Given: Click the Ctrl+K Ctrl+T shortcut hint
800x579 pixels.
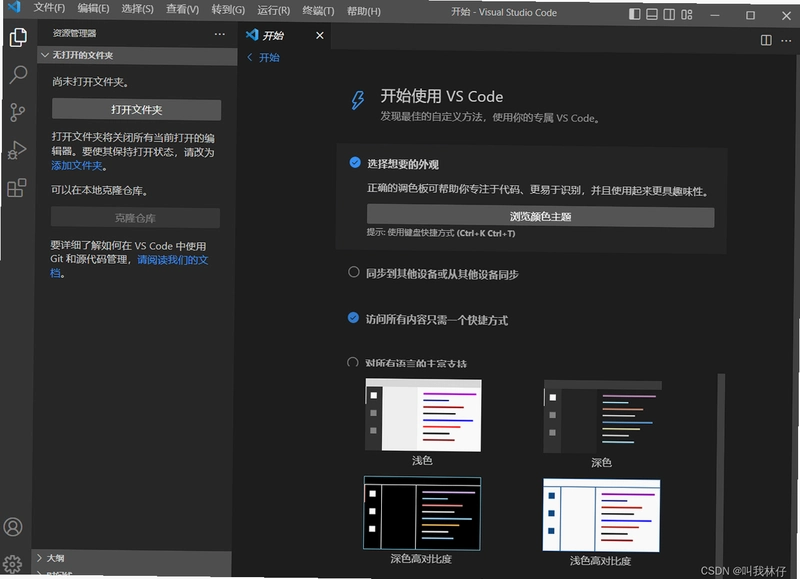Looking at the screenshot, I should [x=486, y=233].
